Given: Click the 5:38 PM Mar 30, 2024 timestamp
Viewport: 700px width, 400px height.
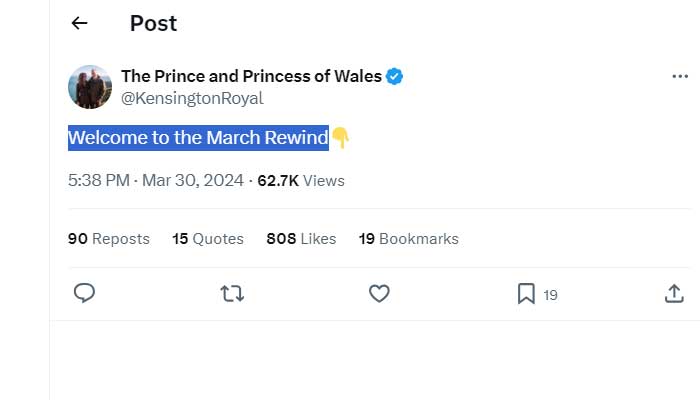Looking at the screenshot, I should pos(156,181).
